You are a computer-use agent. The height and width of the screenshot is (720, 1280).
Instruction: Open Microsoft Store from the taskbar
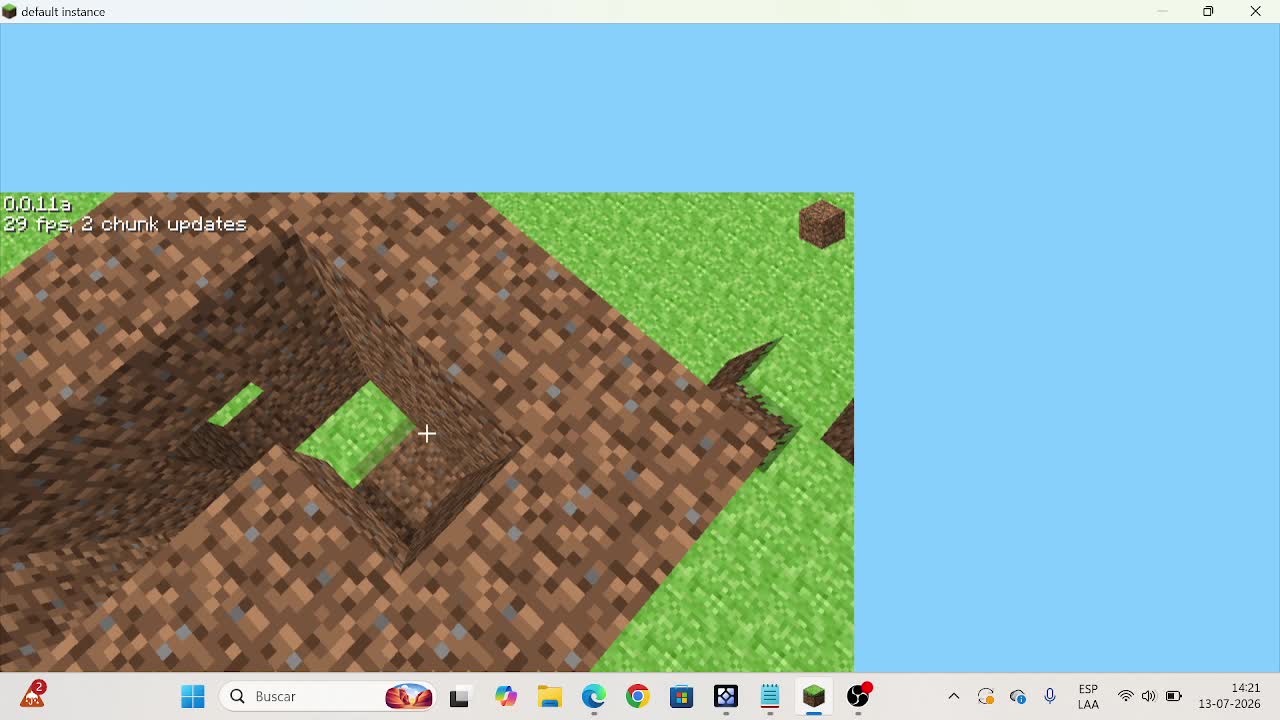(682, 696)
